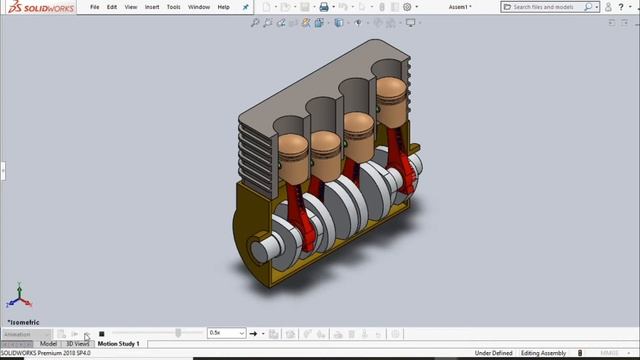
Task: Open the File menu
Action: [x=94, y=7]
